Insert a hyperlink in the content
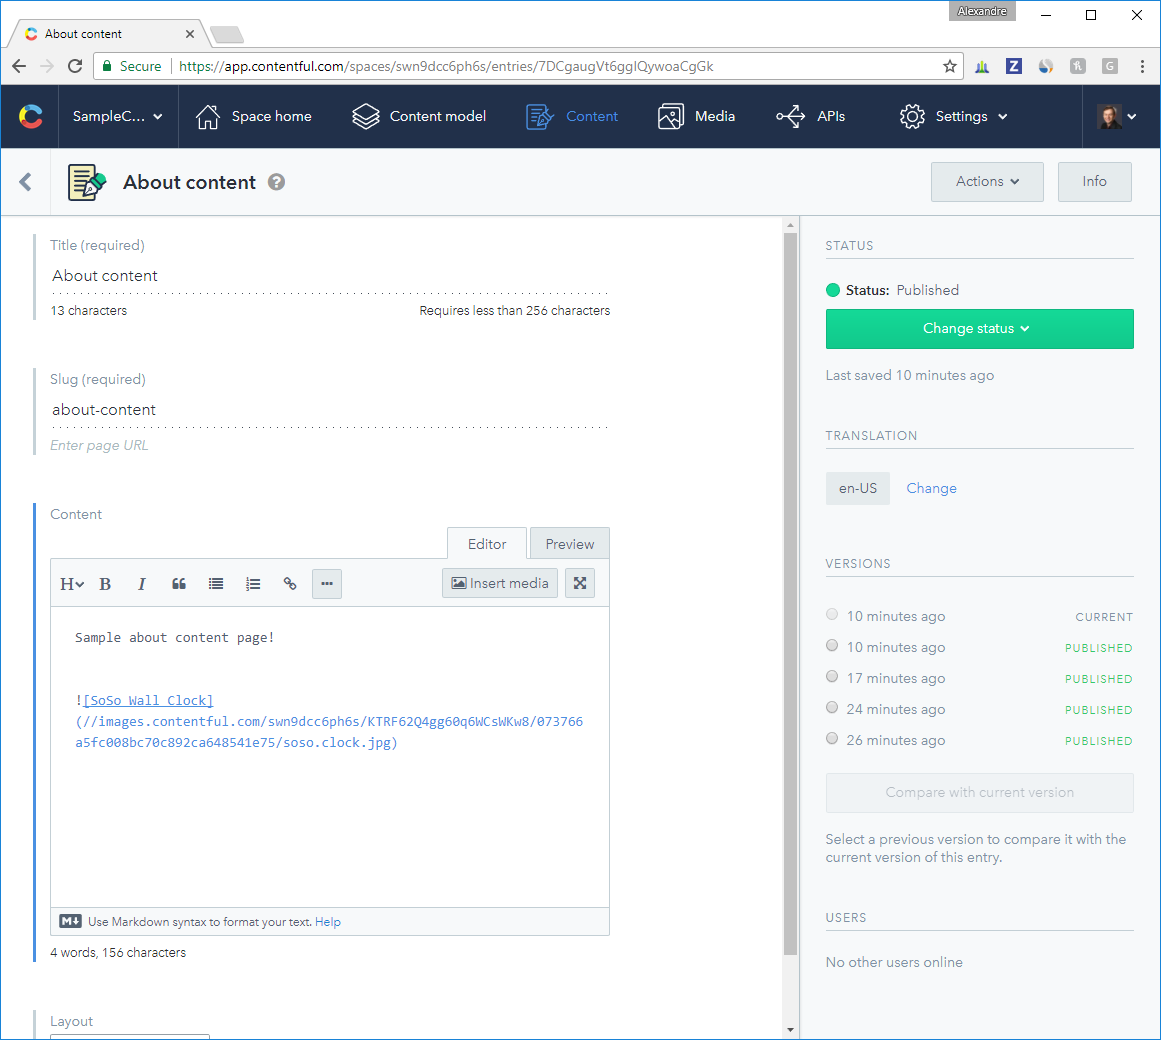The height and width of the screenshot is (1040, 1161). 290,583
